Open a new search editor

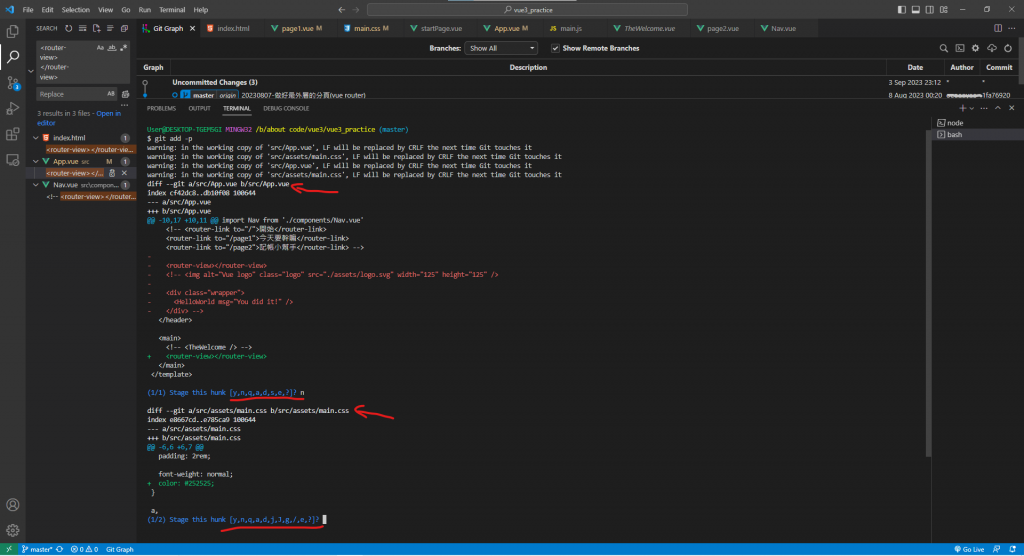[x=97, y=29]
